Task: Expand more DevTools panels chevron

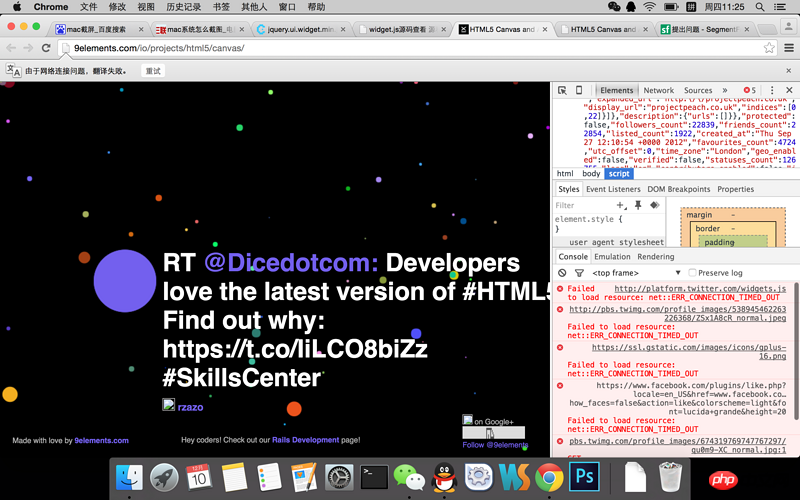Action: pyautogui.click(x=724, y=90)
